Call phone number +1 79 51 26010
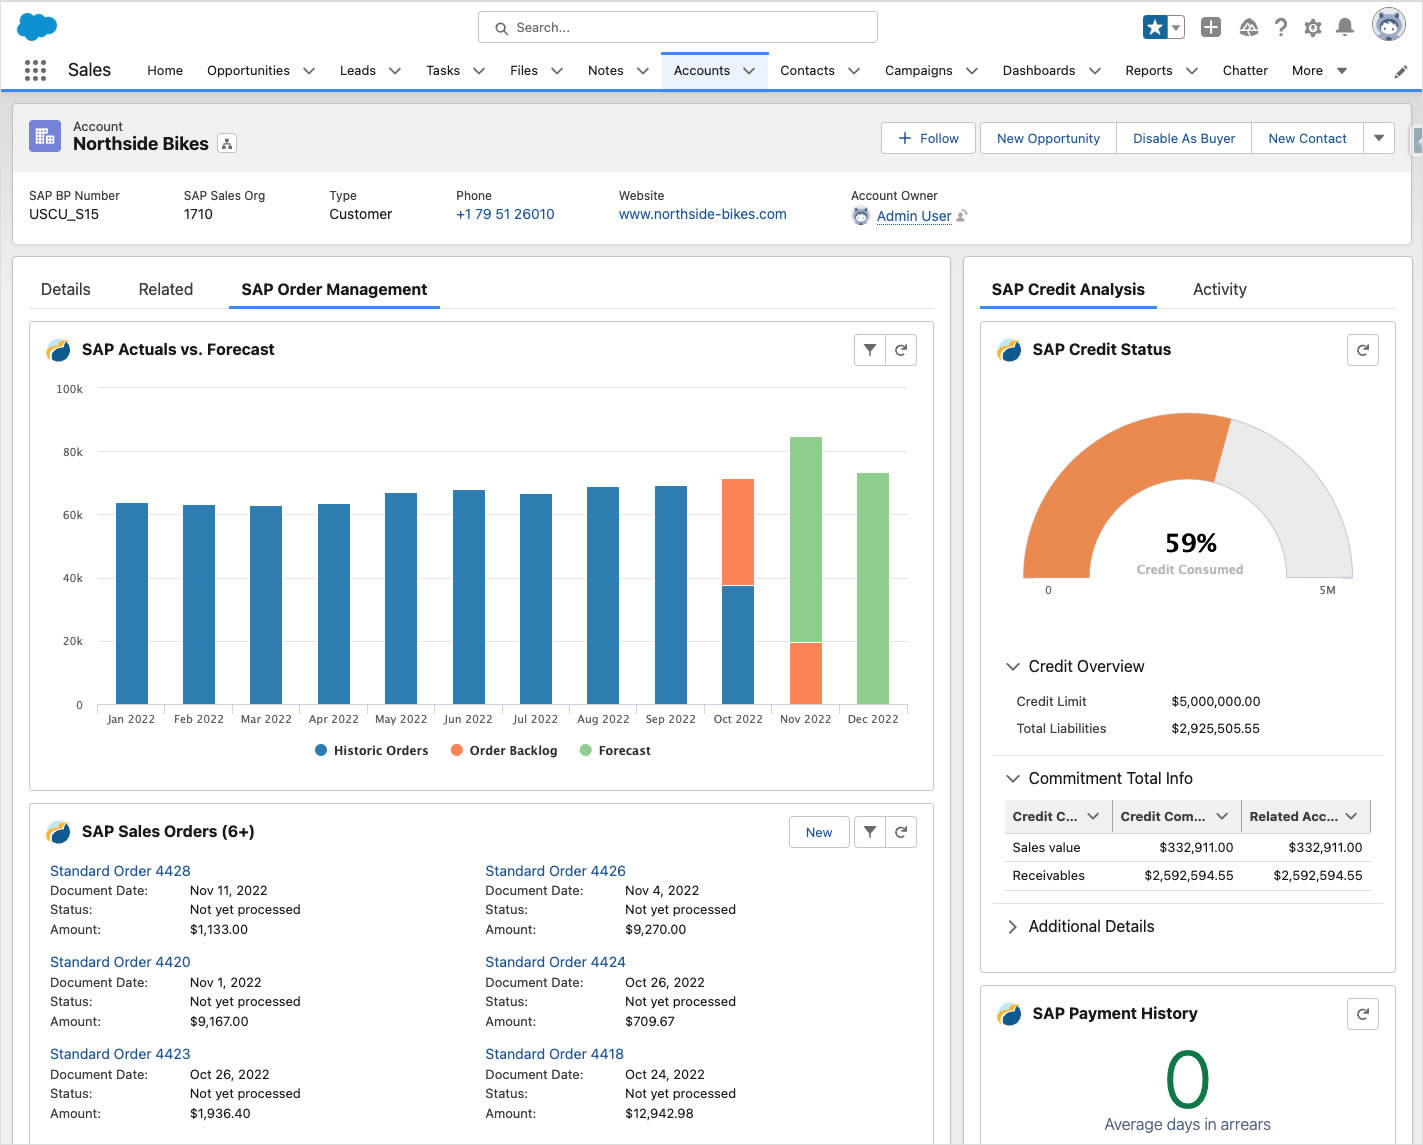 coord(505,214)
